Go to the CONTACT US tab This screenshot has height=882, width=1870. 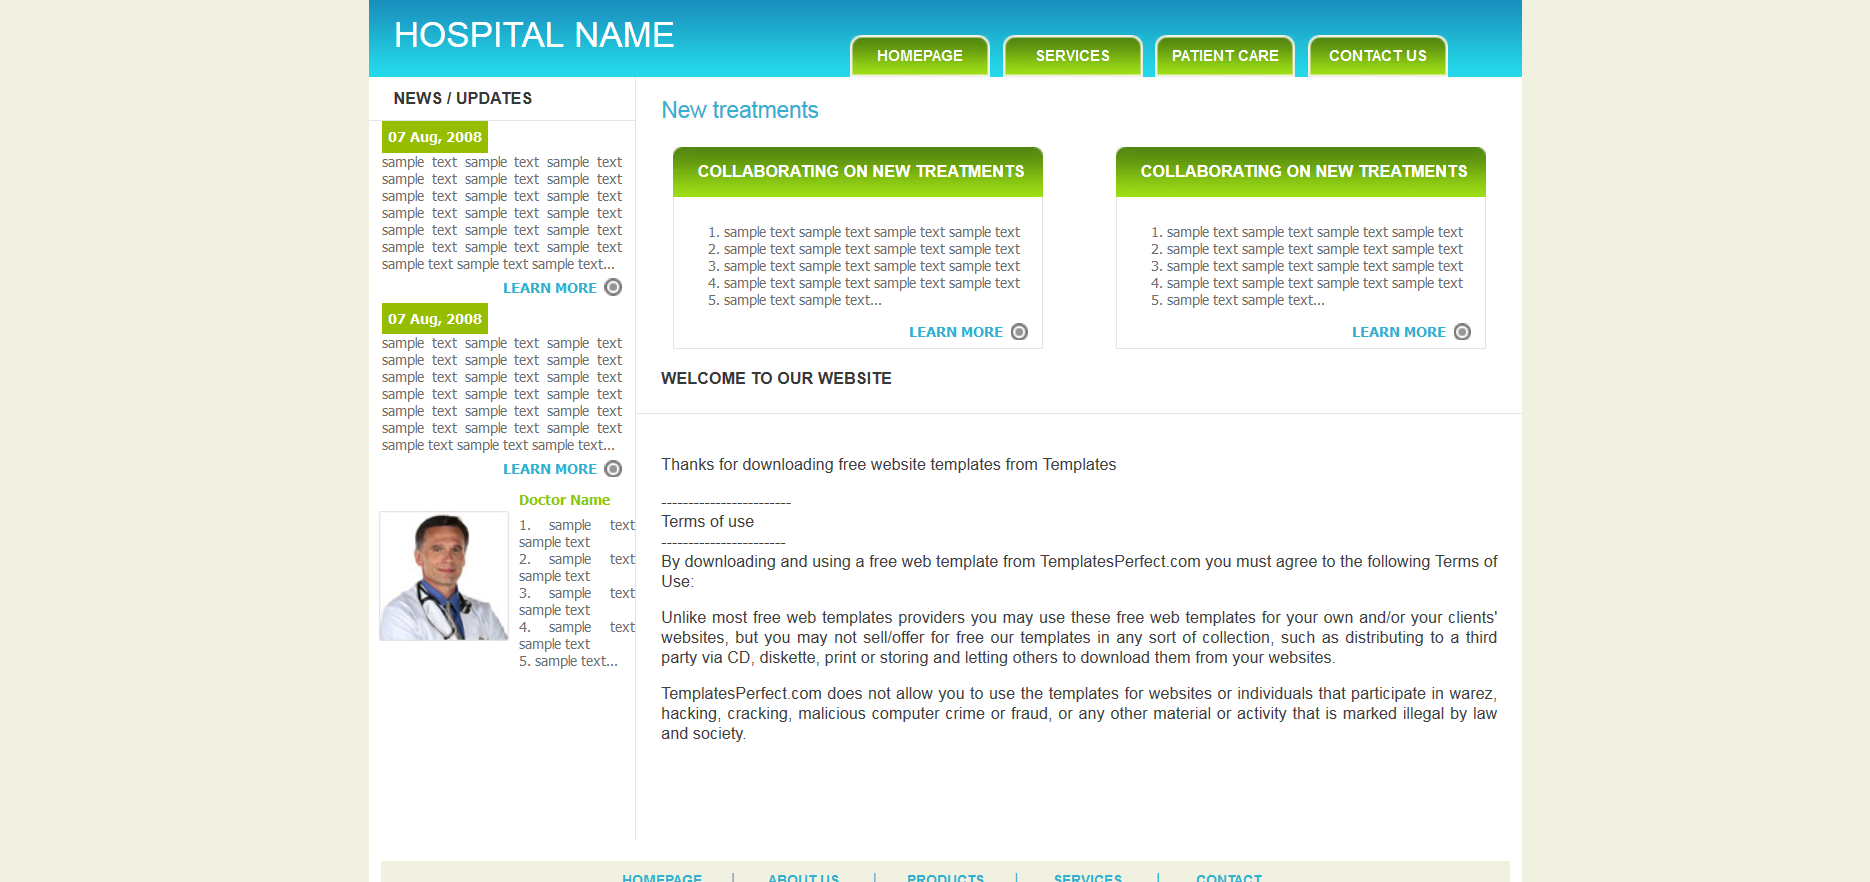click(x=1377, y=56)
